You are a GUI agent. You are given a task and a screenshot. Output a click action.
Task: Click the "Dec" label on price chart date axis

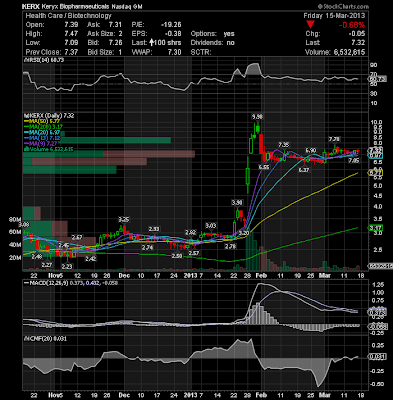click(x=124, y=276)
